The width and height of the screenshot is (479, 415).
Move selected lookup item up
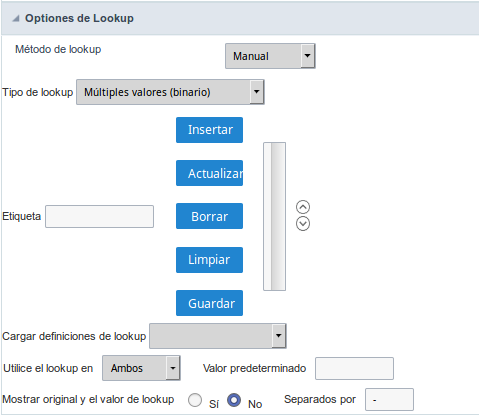point(303,207)
